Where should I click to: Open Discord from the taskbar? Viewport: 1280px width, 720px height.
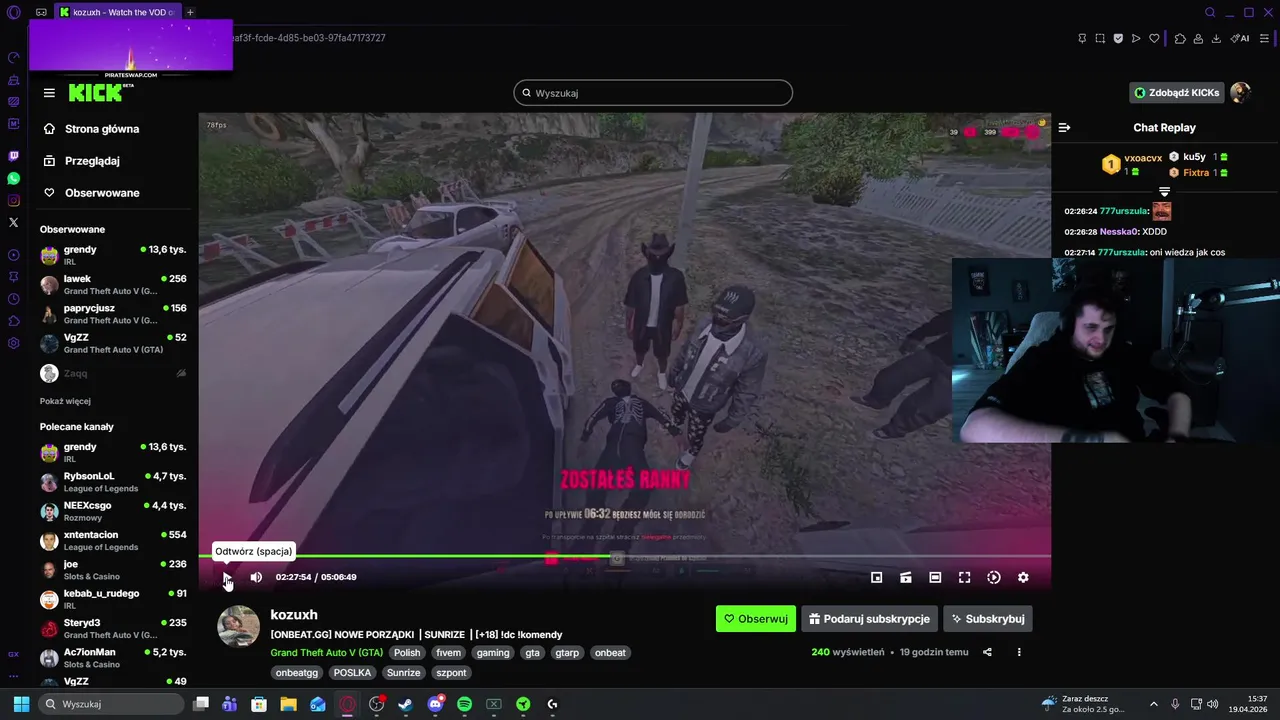(435, 704)
